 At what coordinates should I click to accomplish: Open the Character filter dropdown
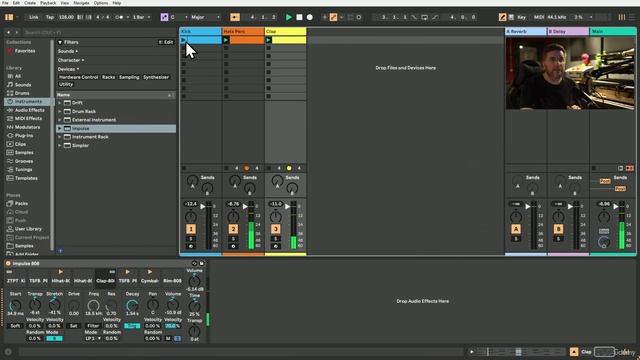[x=71, y=60]
